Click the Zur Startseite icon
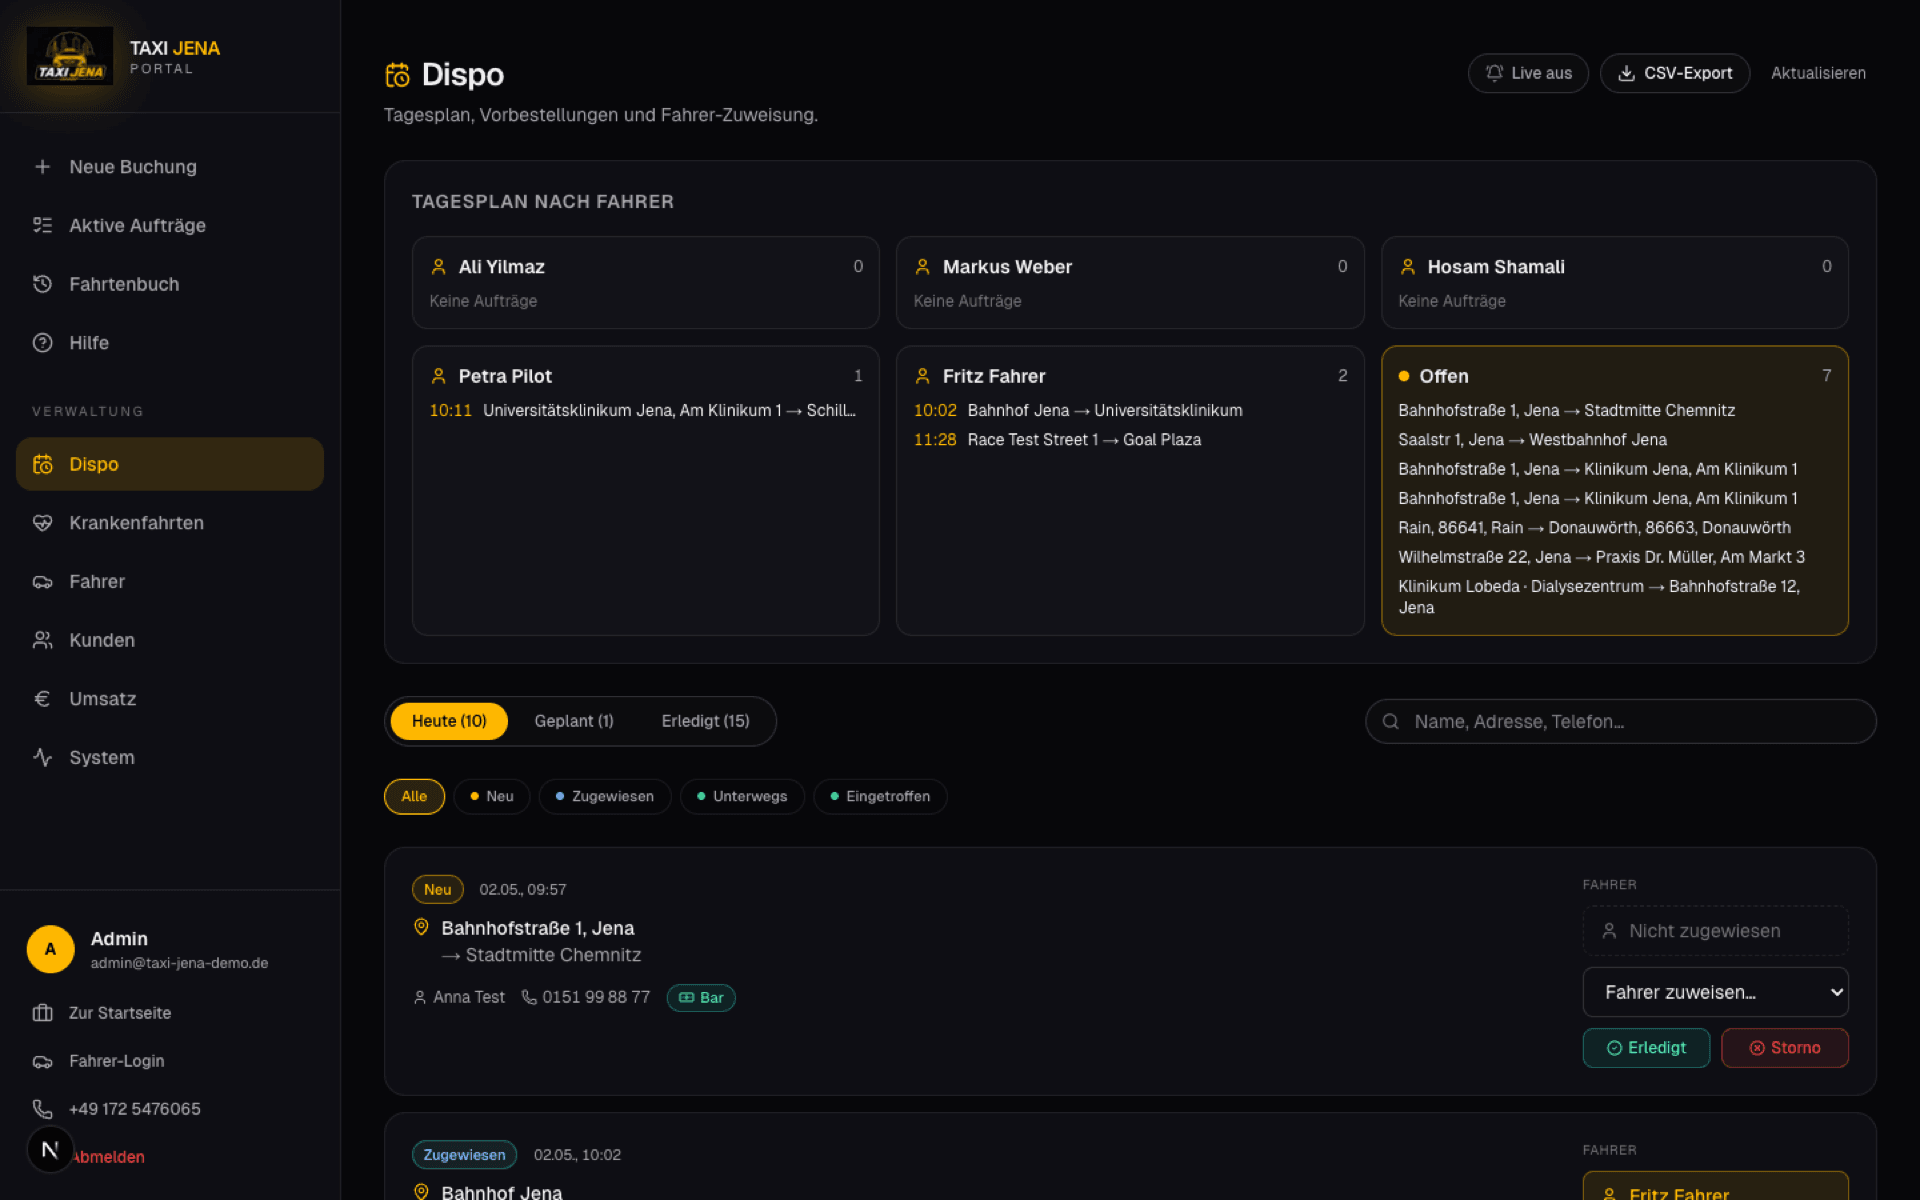This screenshot has width=1920, height=1200. (42, 1013)
